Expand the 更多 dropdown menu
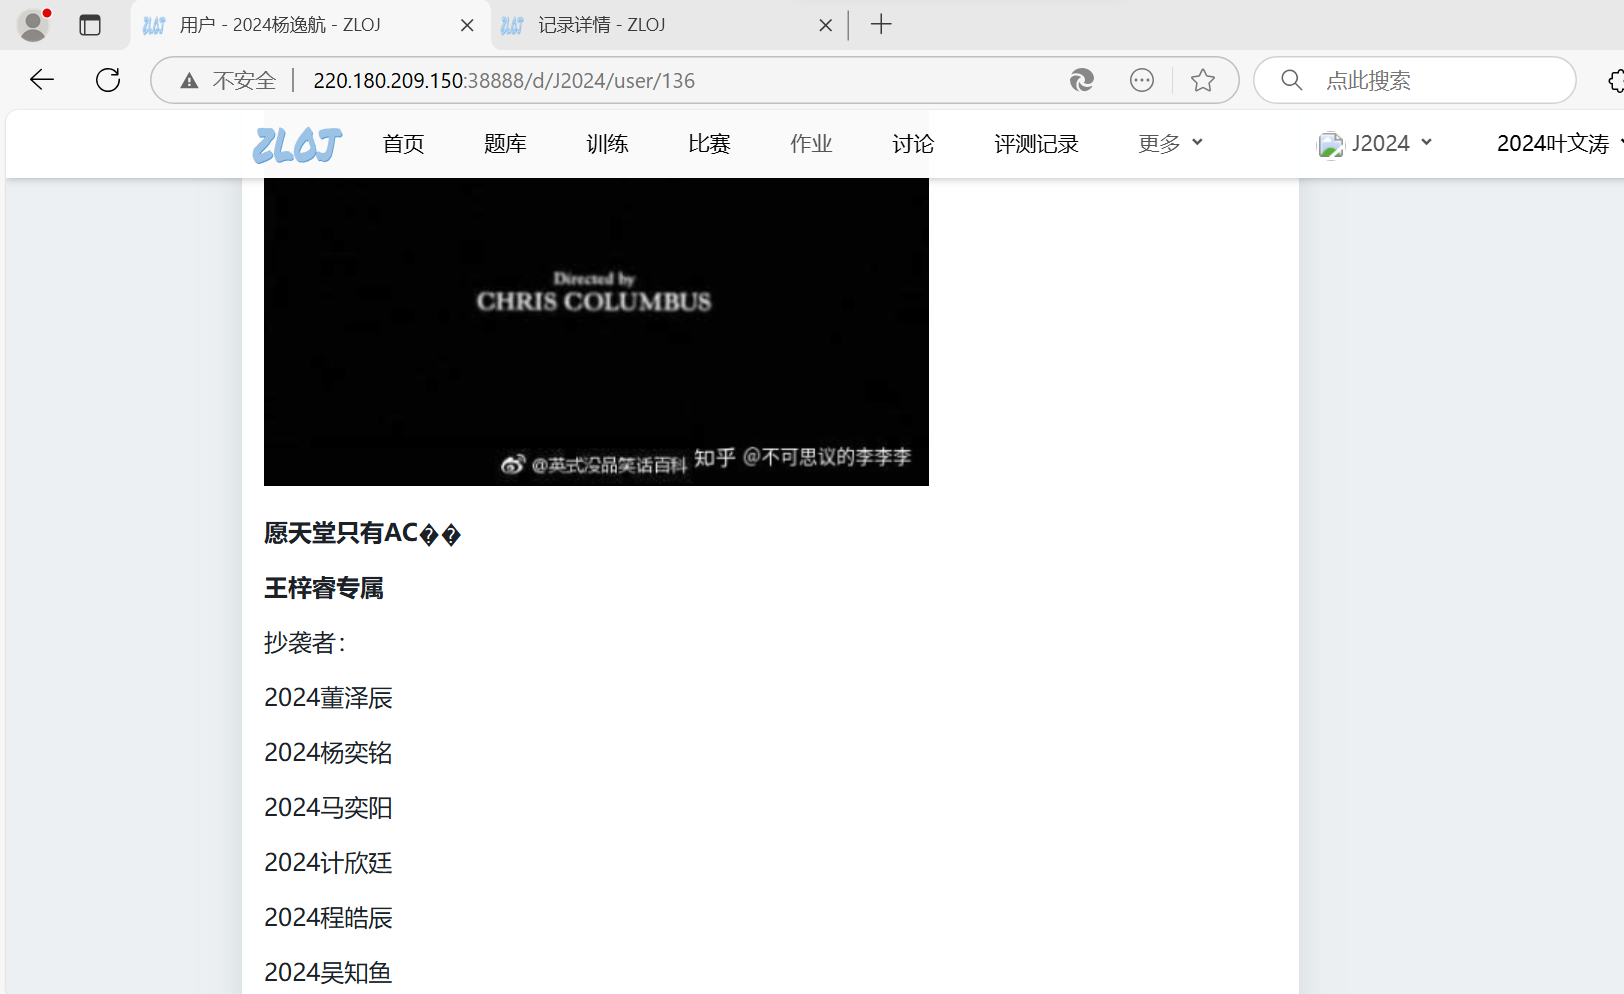1624x994 pixels. click(x=1170, y=144)
